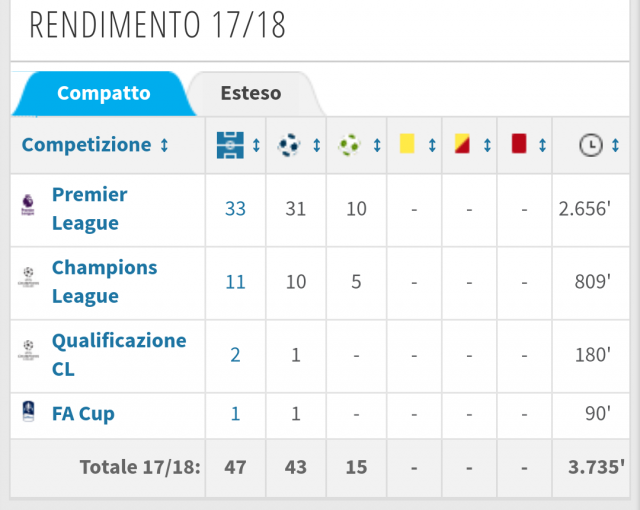The height and width of the screenshot is (510, 640).
Task: Click the FA Cup logo icon
Action: pos(27,413)
